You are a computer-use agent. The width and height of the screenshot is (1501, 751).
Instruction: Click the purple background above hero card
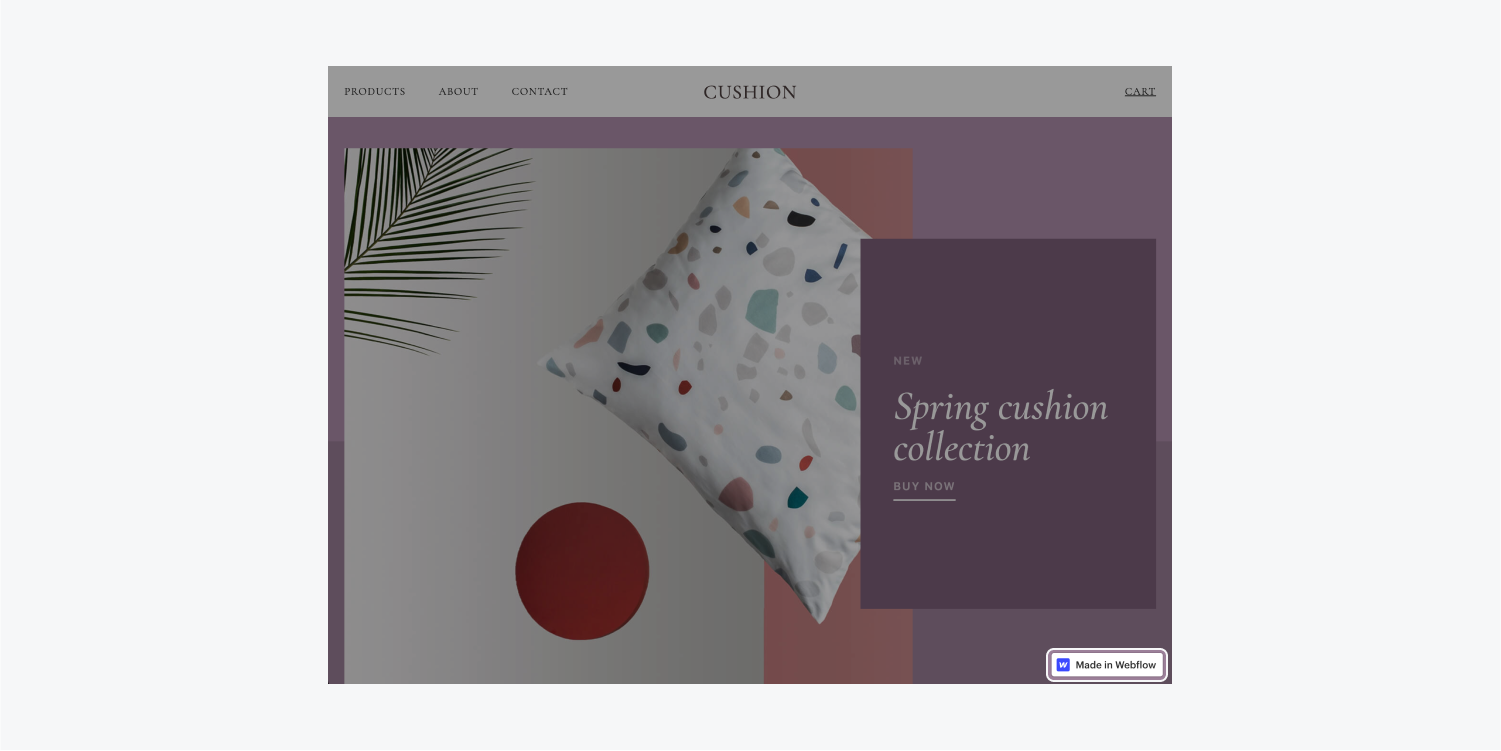(x=1040, y=178)
